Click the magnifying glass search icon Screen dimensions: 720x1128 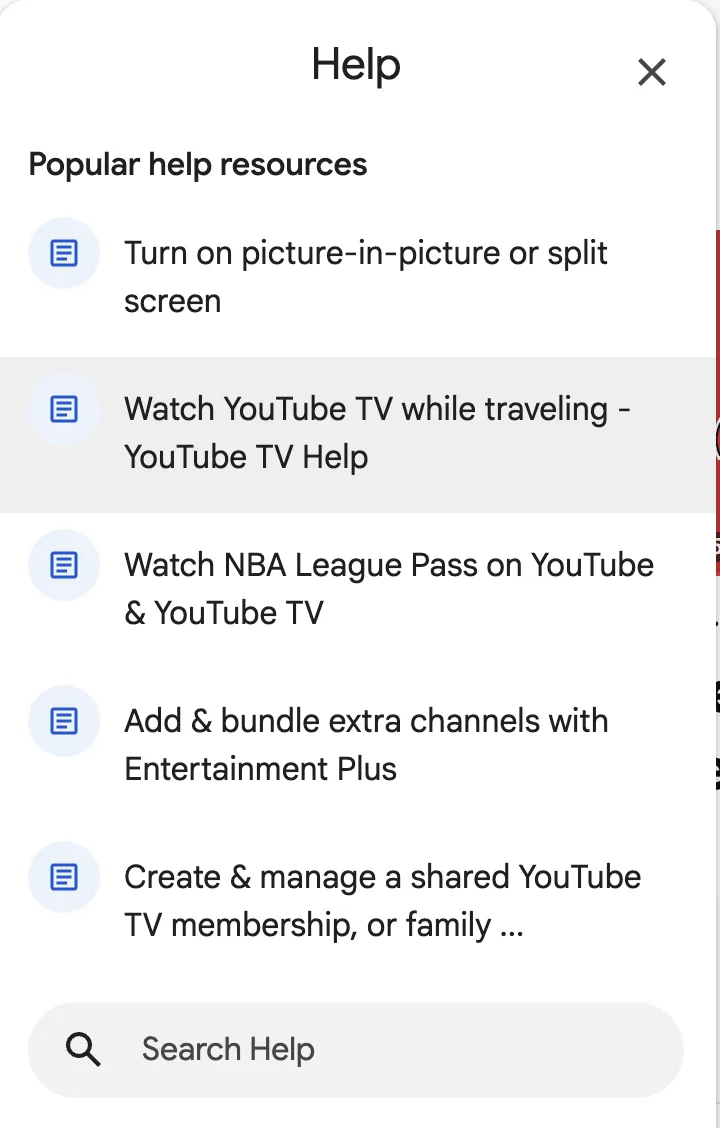click(x=83, y=1050)
